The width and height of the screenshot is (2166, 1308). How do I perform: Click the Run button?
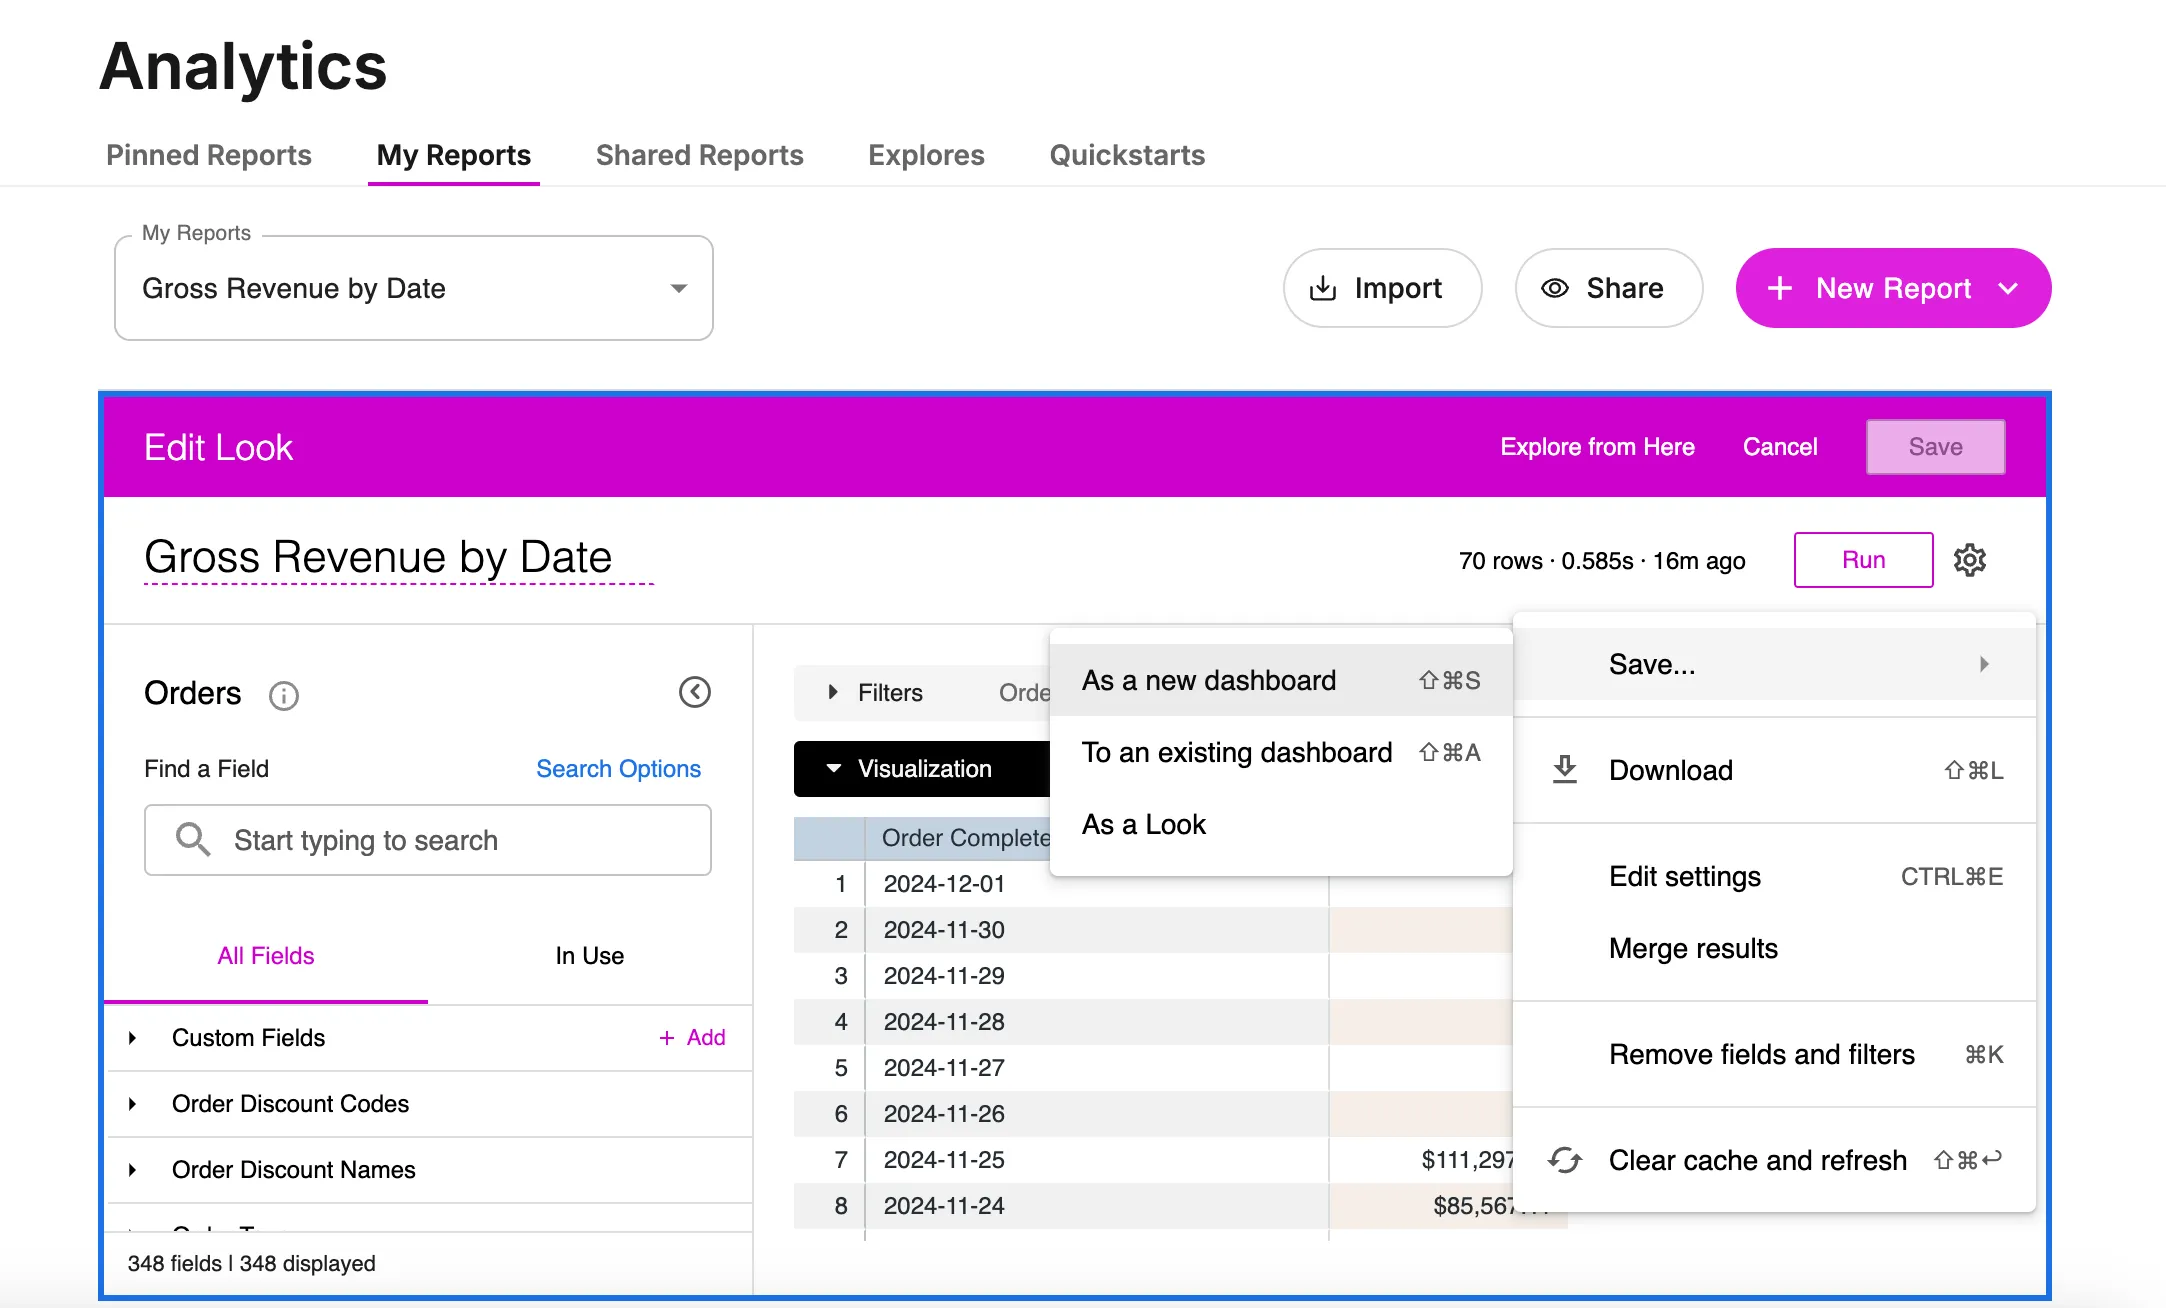[1863, 560]
